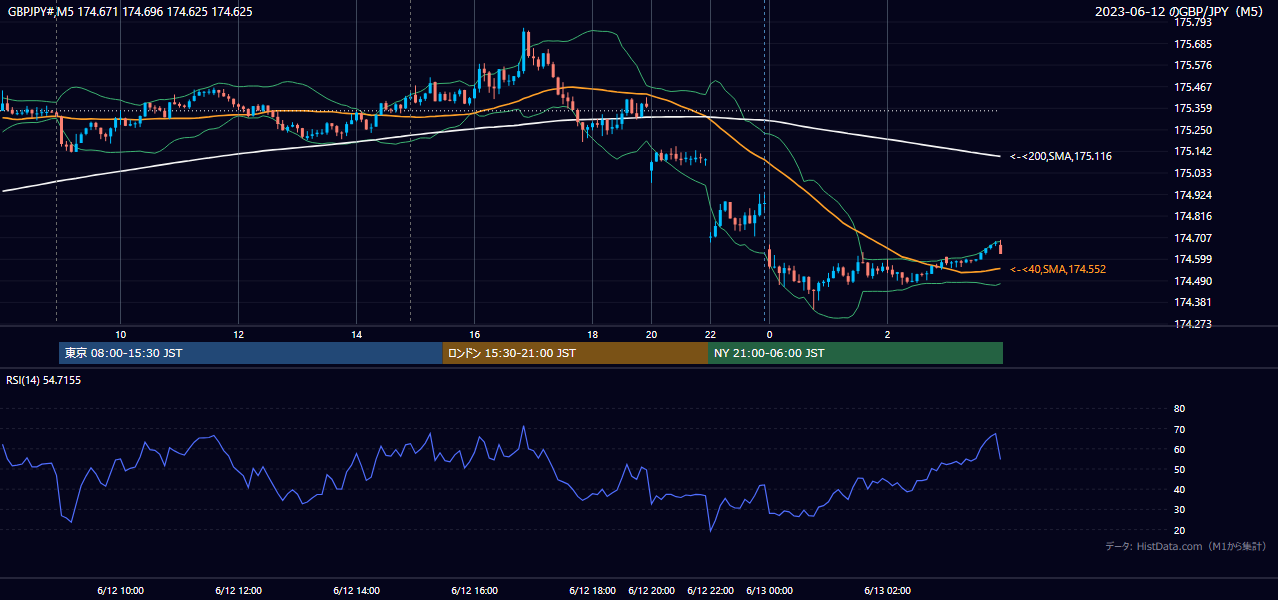The width and height of the screenshot is (1278, 600).
Task: Click the 174.599 price axis value
Action: tap(1192, 259)
